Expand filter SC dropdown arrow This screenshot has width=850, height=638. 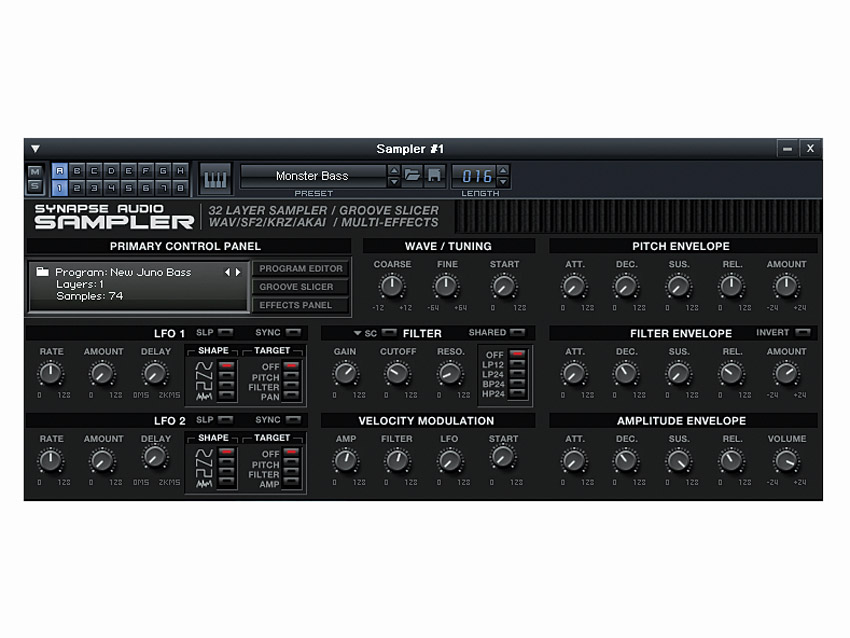pos(357,333)
